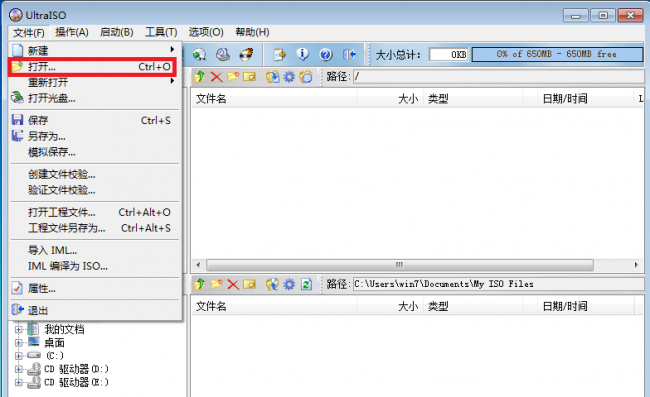Click the image path field showing /

498,77
